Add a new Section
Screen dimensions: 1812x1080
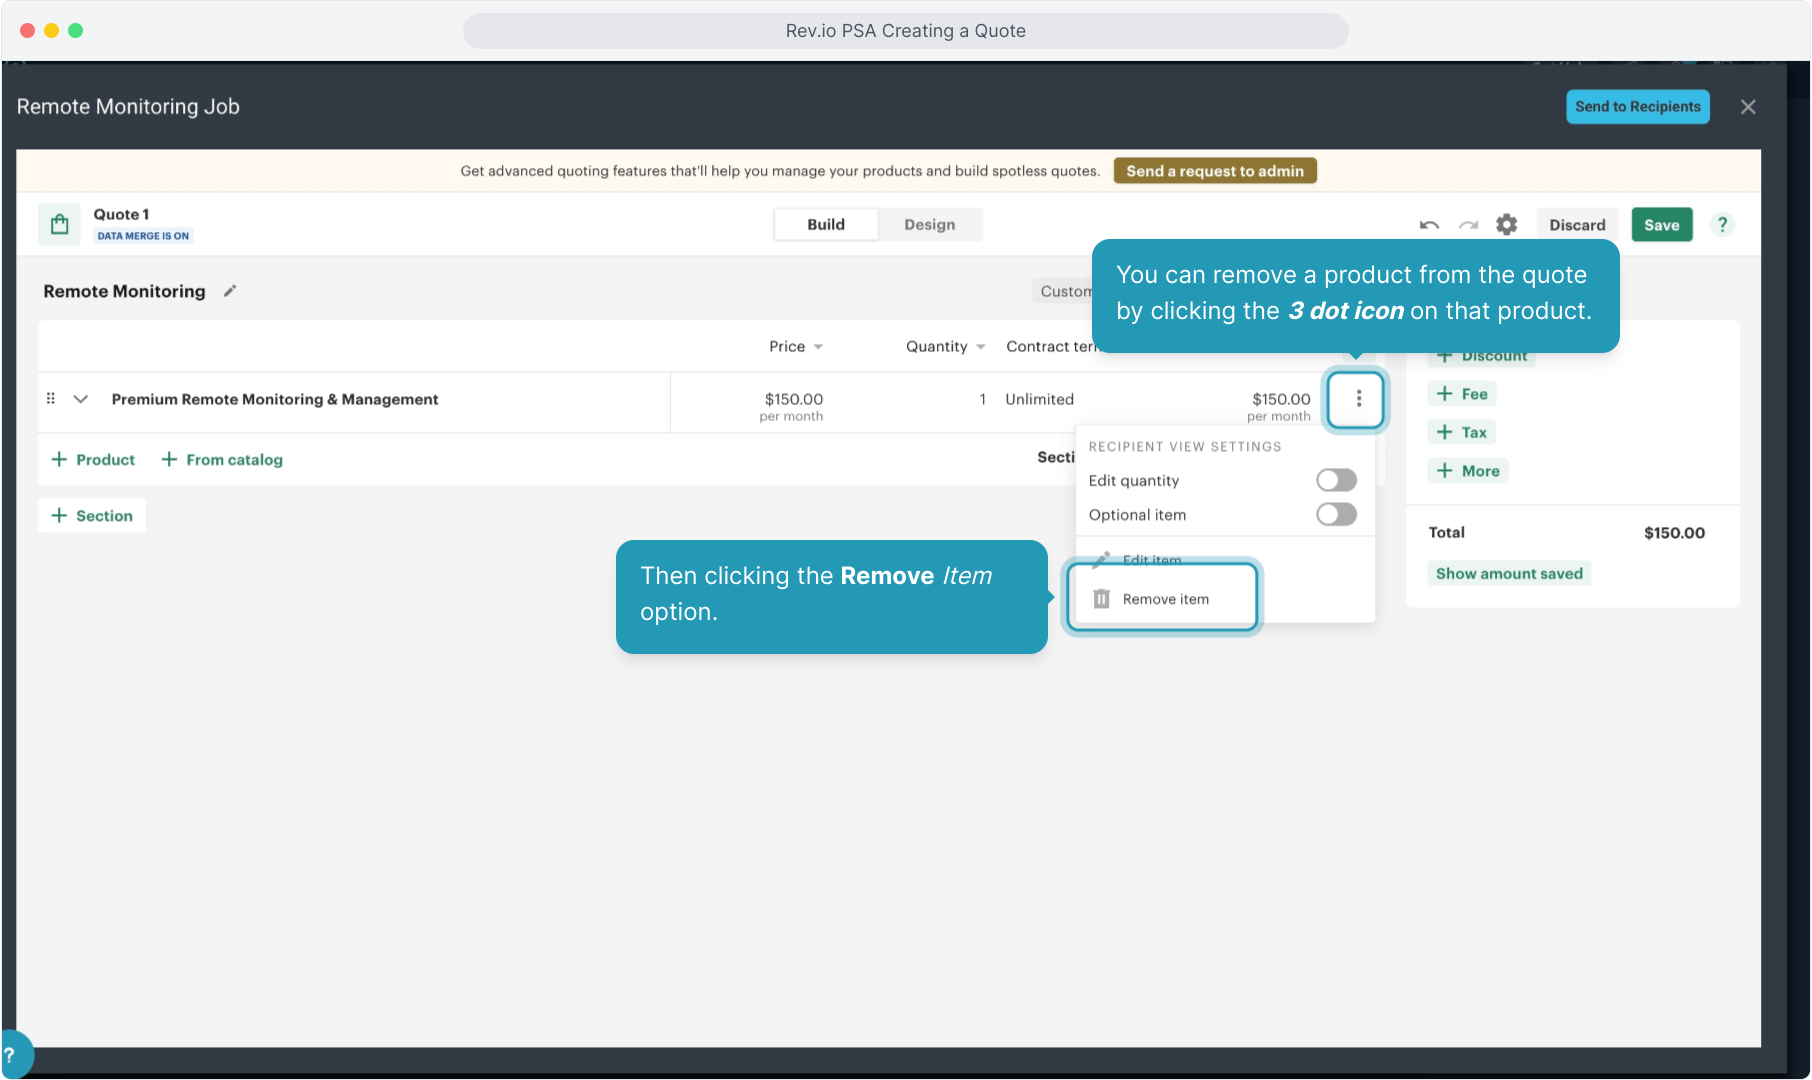pos(92,516)
